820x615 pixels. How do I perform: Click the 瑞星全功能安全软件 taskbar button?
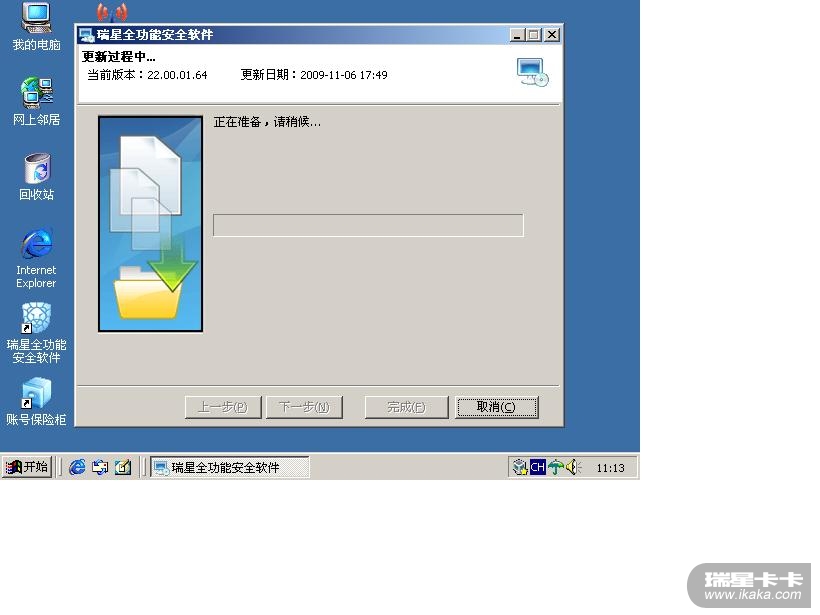(230, 467)
